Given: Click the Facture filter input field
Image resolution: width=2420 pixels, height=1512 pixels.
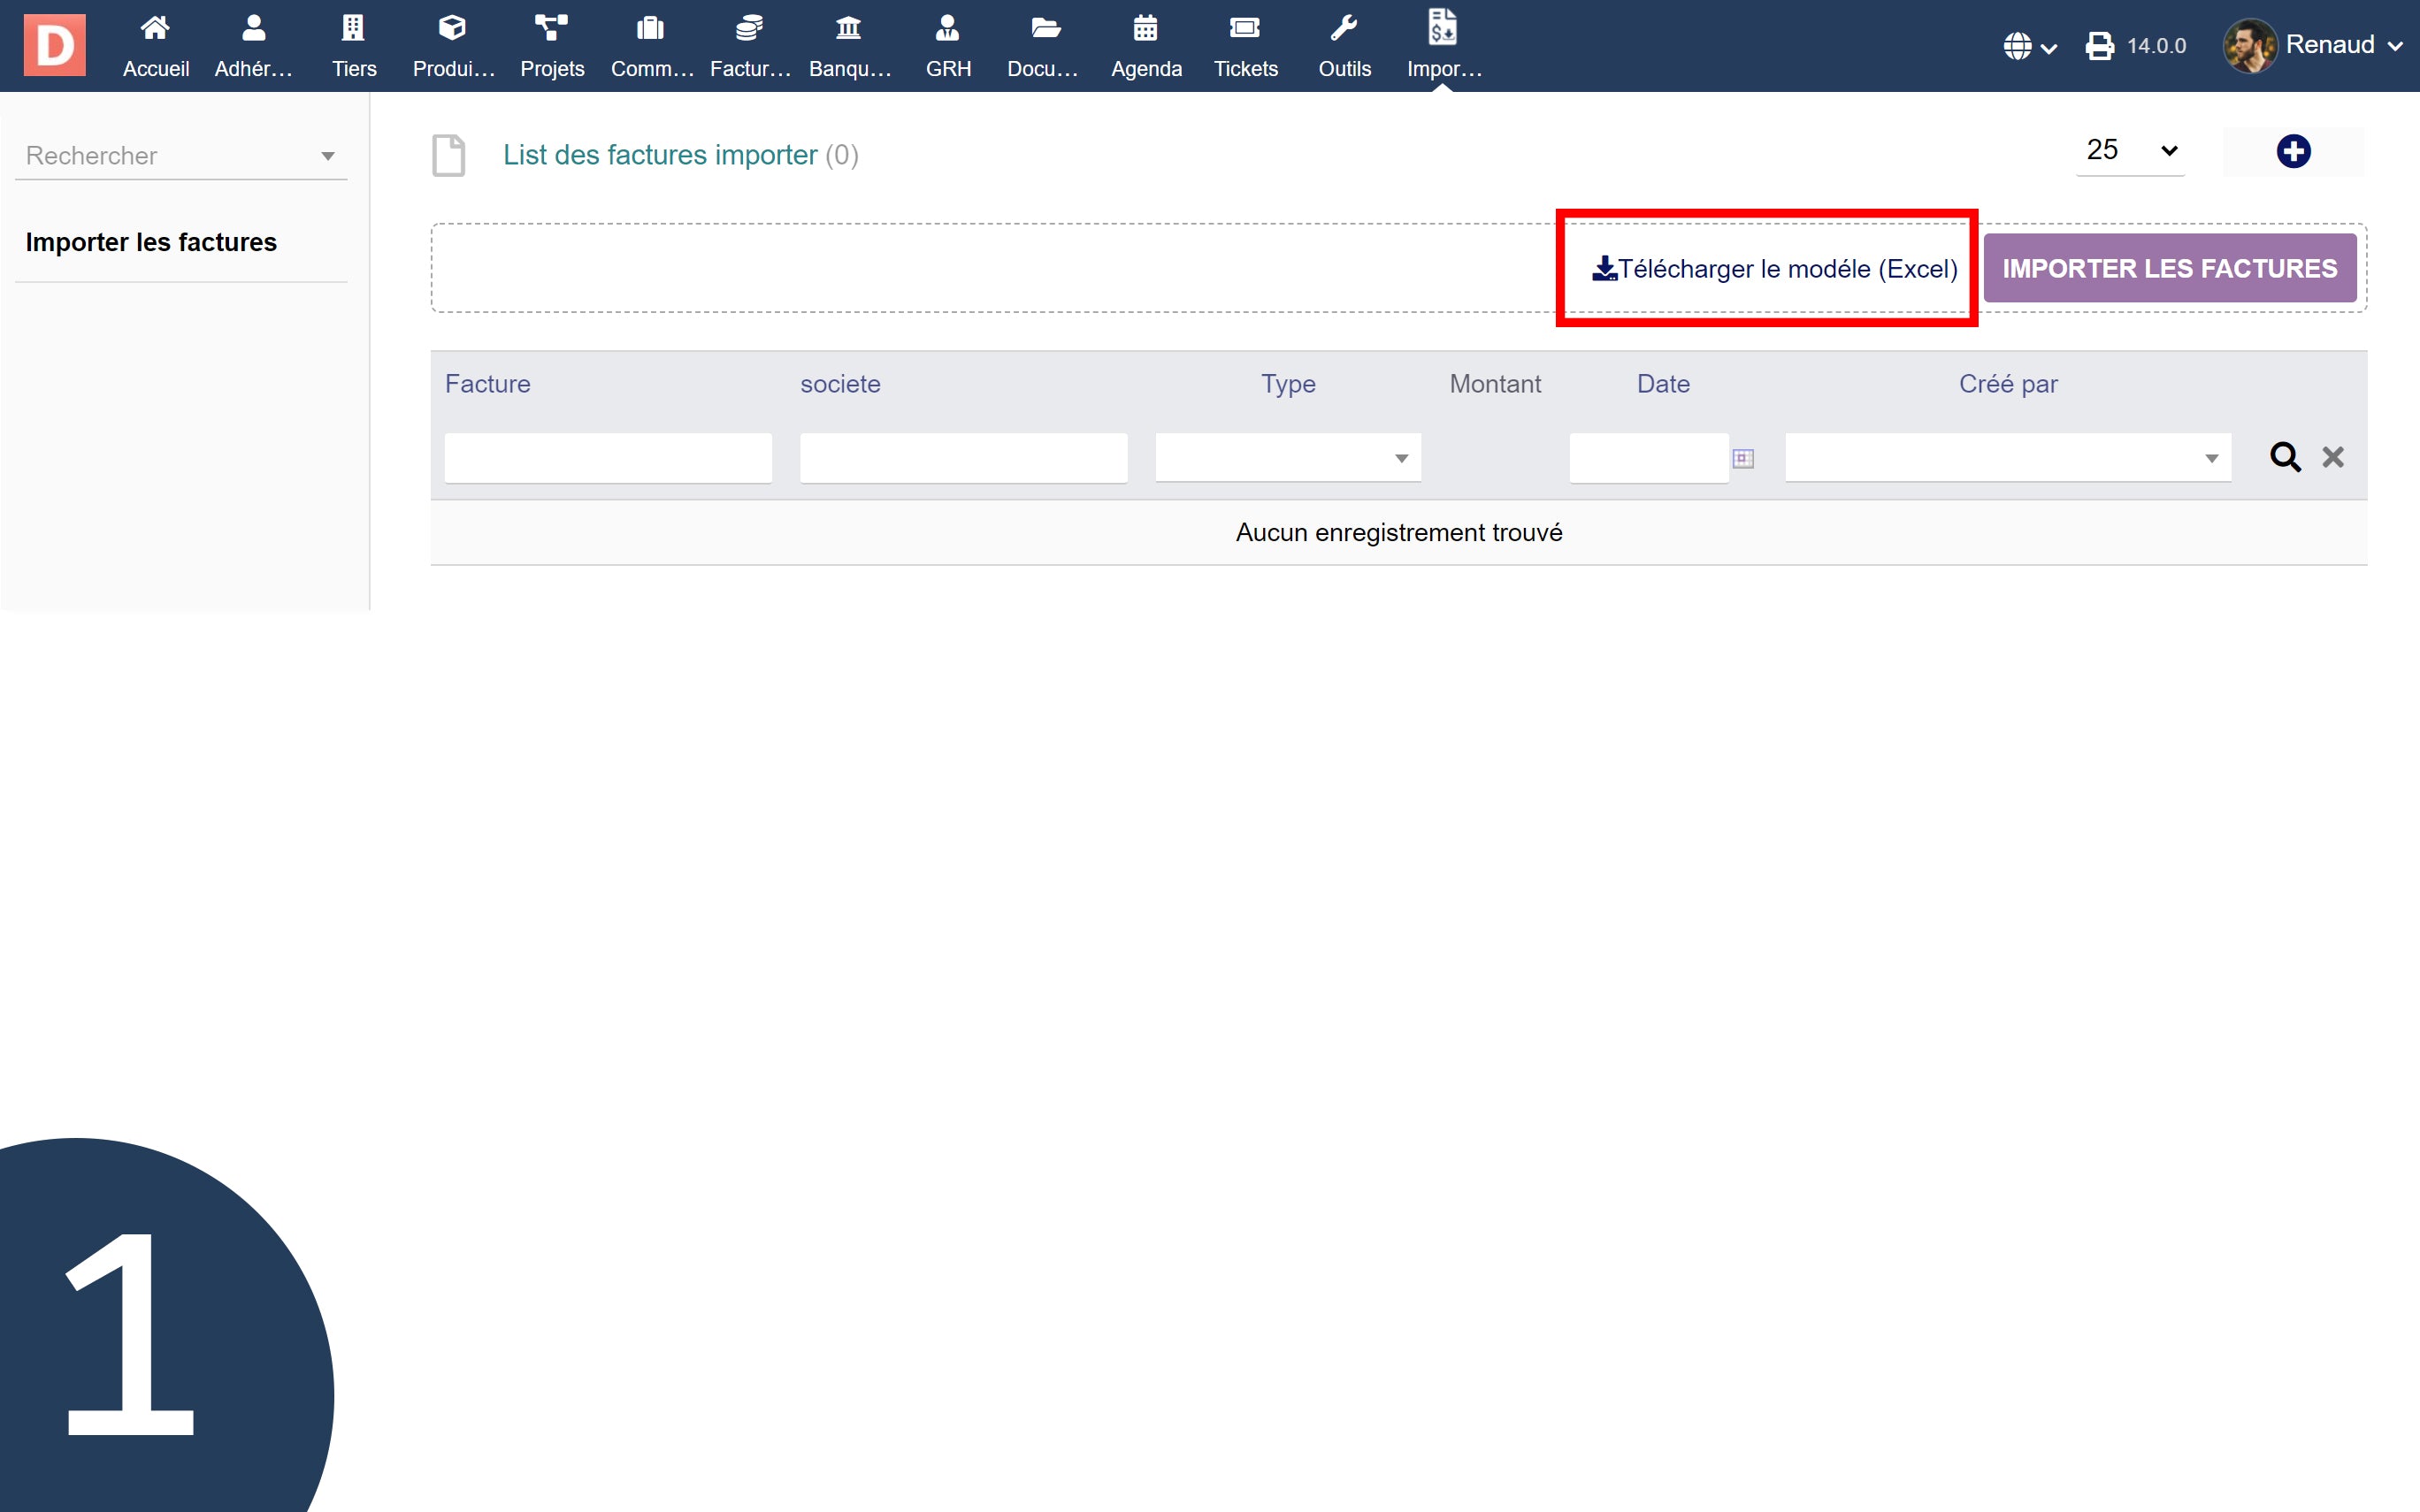Looking at the screenshot, I should coord(608,458).
